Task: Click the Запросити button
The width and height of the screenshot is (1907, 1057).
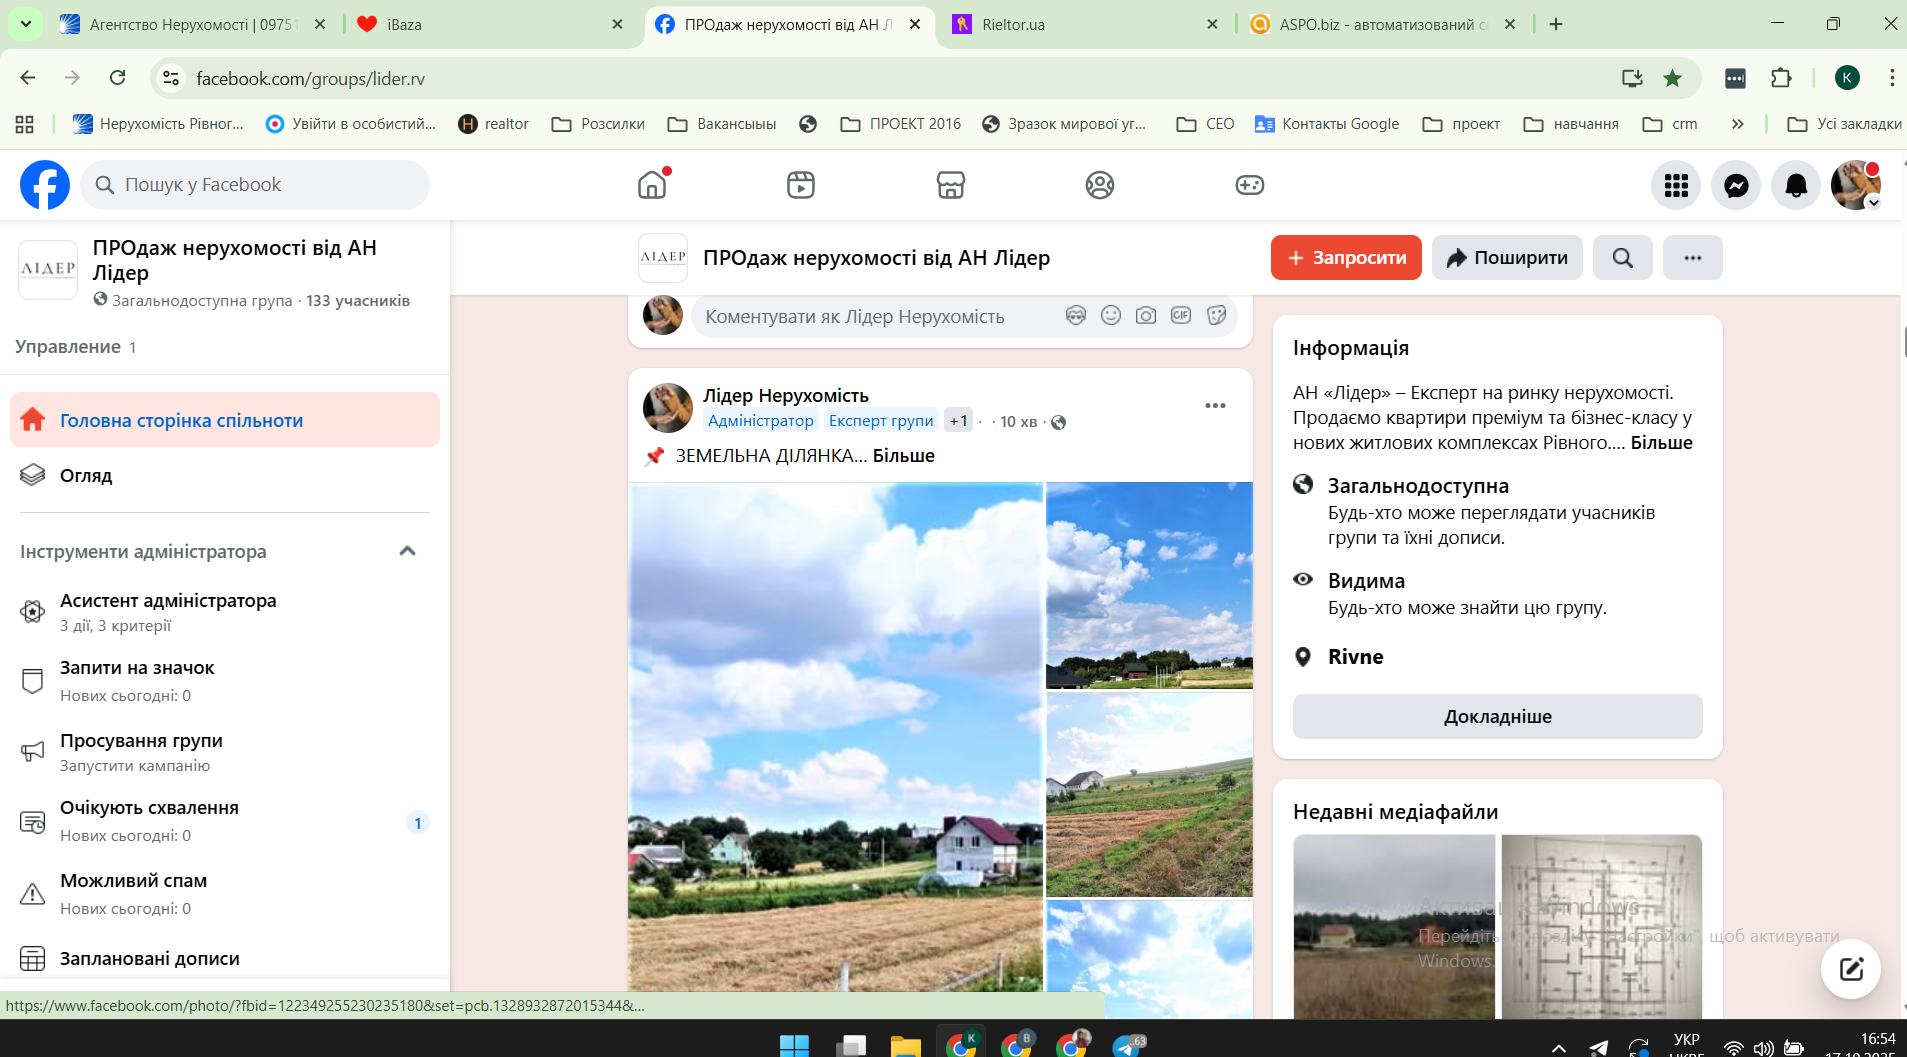Action: (1346, 258)
